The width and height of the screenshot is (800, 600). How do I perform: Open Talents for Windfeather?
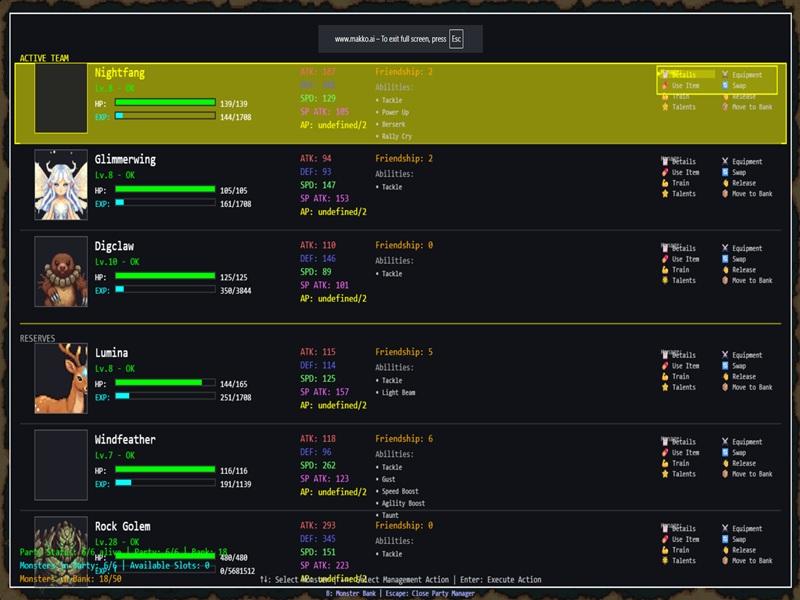click(683, 474)
